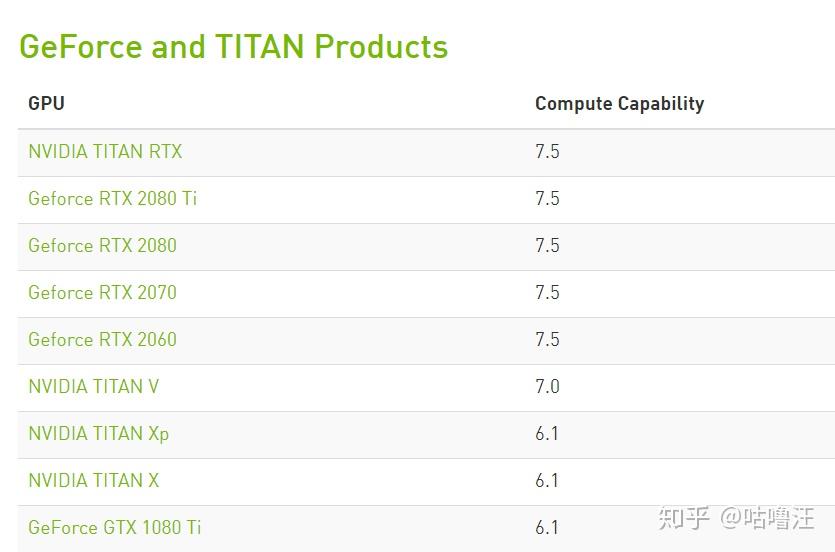
Task: Click the NVIDIA TITAN Xp link
Action: 98,434
